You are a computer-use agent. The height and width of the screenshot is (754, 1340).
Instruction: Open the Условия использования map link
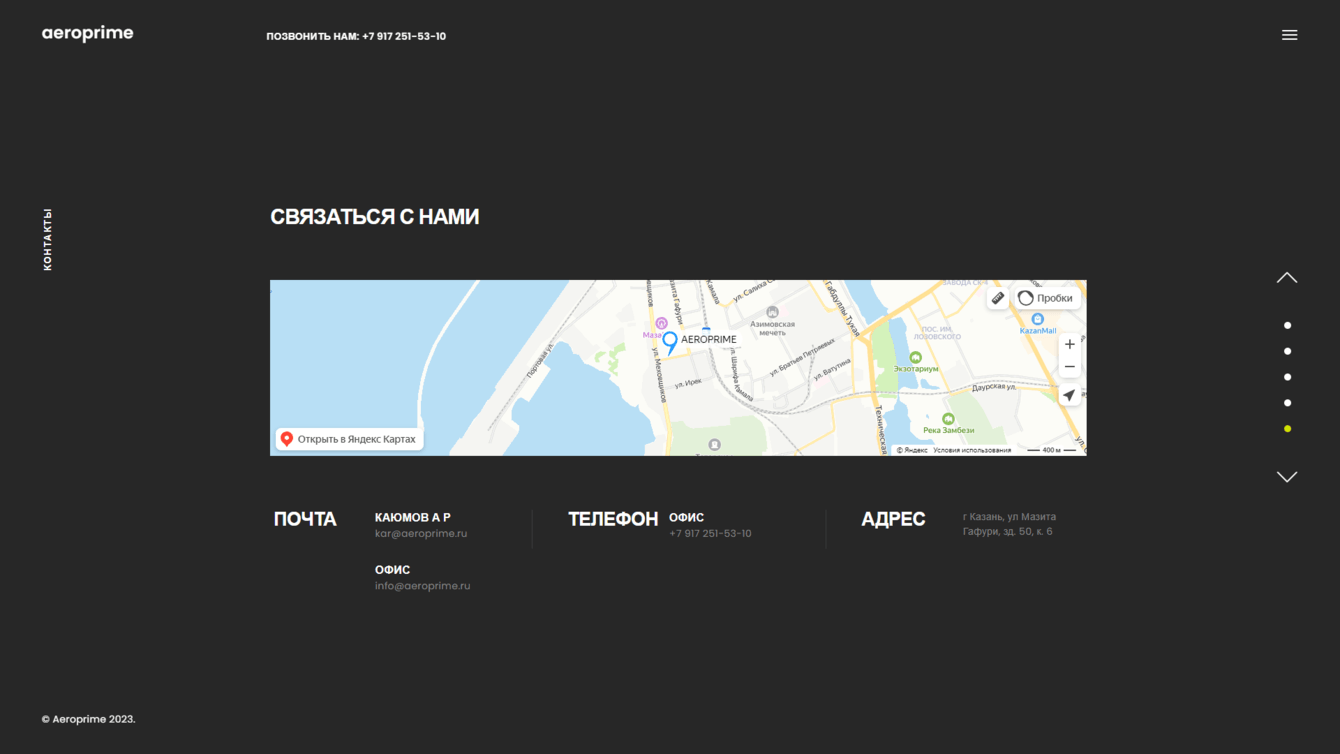(x=972, y=450)
